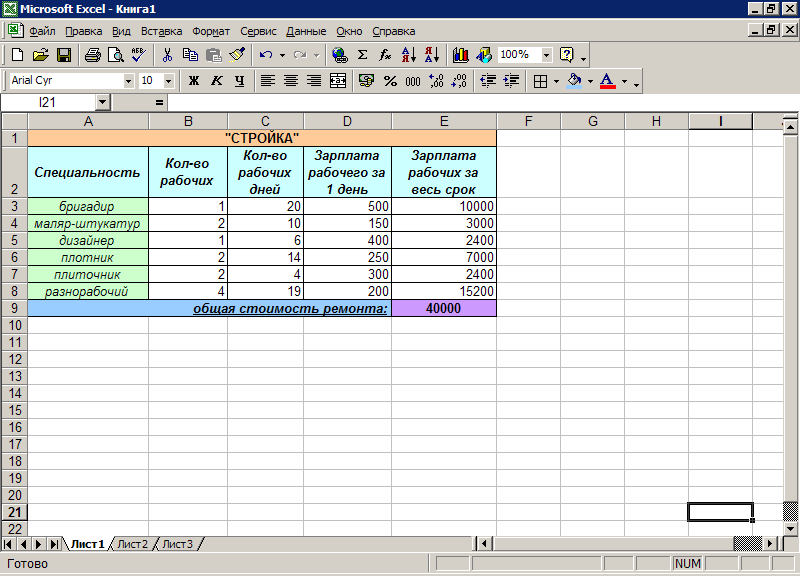Undo the last action
The image size is (800, 576).
pyautogui.click(x=266, y=55)
